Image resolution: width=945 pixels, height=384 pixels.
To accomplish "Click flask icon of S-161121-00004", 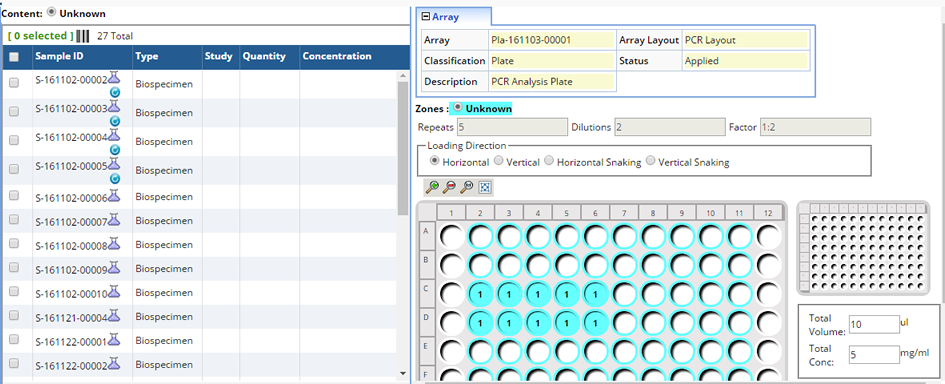I will (x=114, y=315).
